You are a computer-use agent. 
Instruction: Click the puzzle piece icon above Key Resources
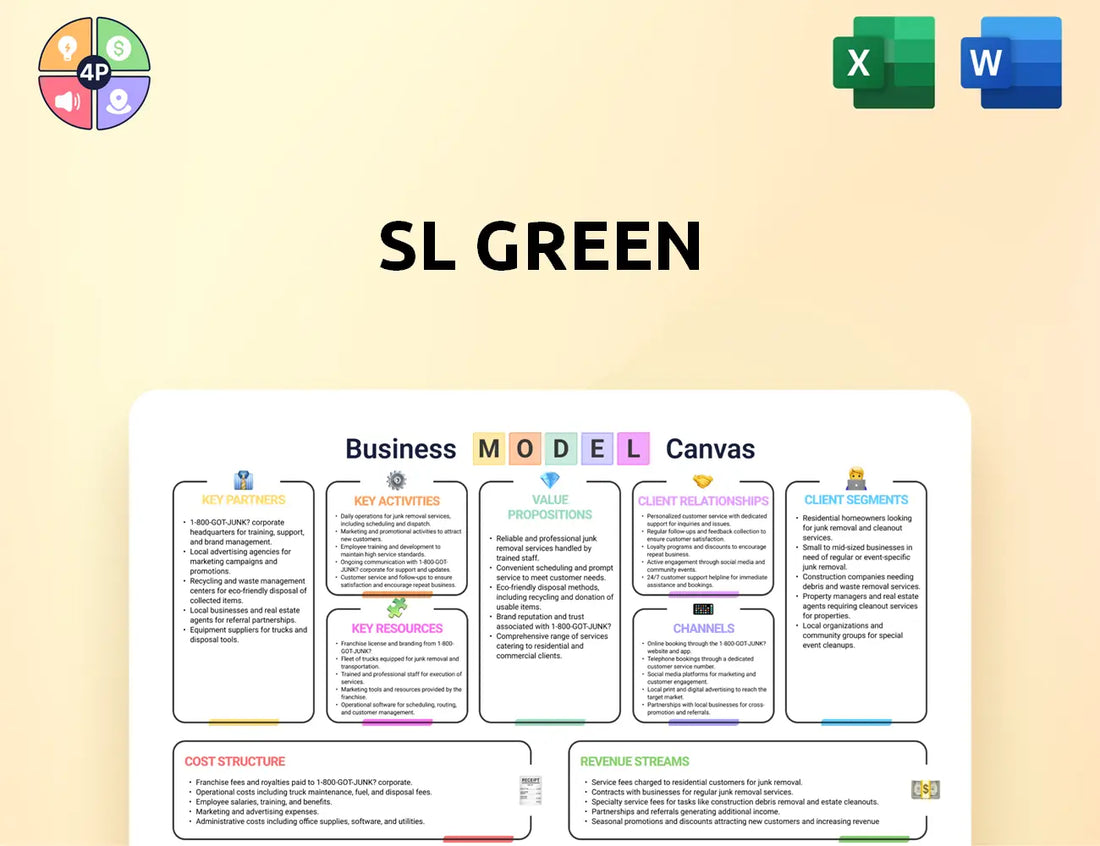(397, 607)
